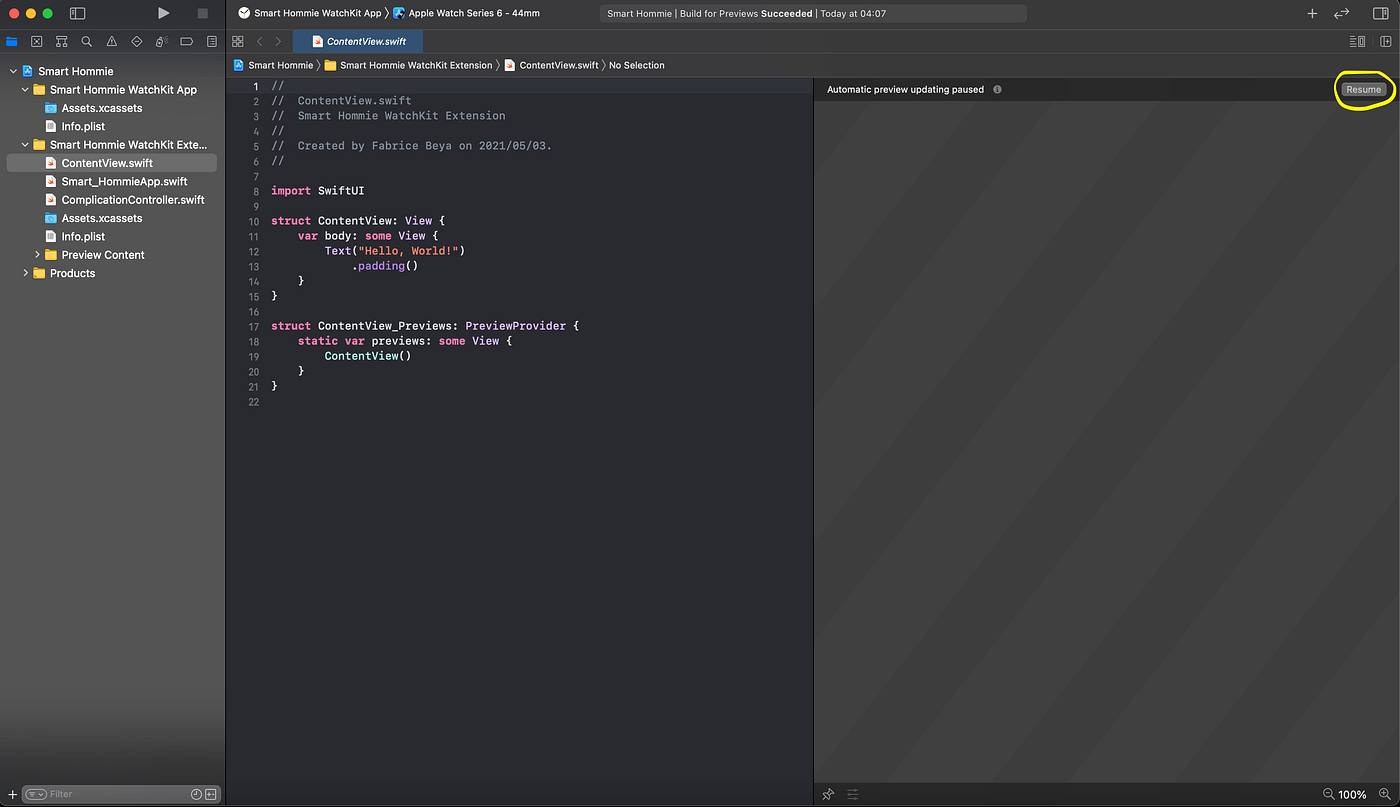Viewport: 1400px width, 807px height.
Task: Pin the preview with the pin icon
Action: coord(828,793)
